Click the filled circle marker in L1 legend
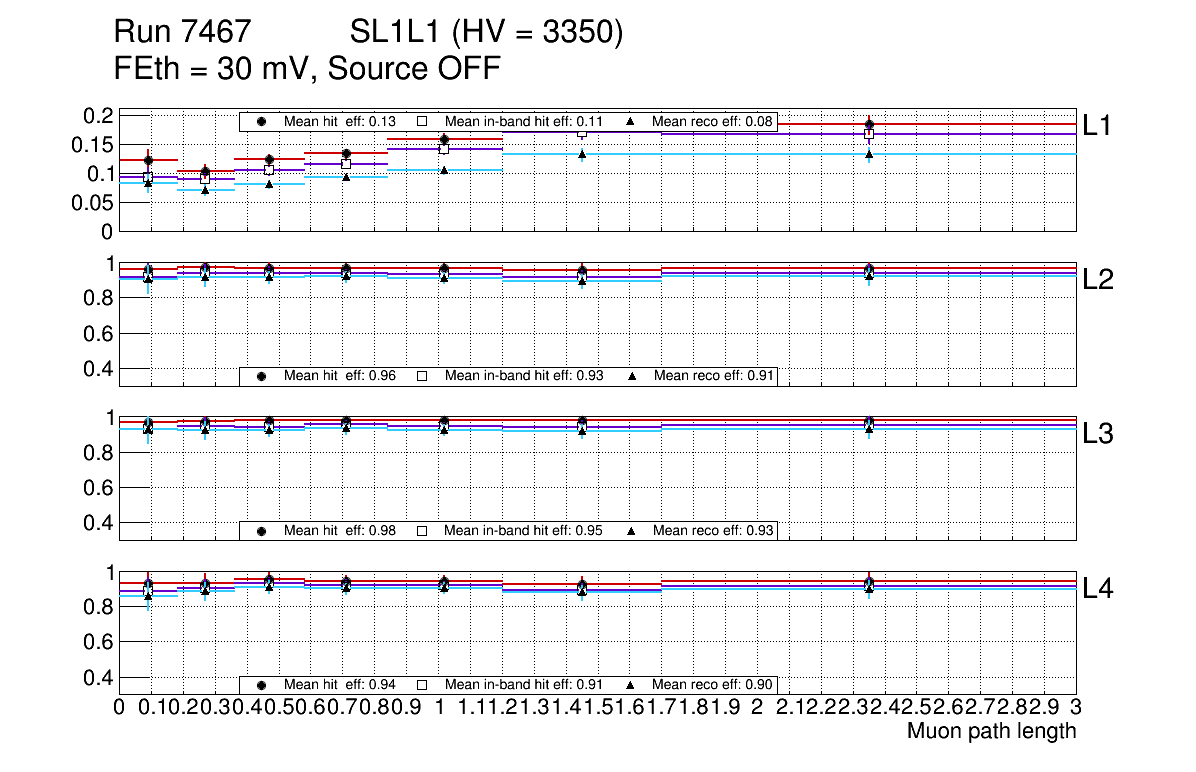 pos(262,122)
